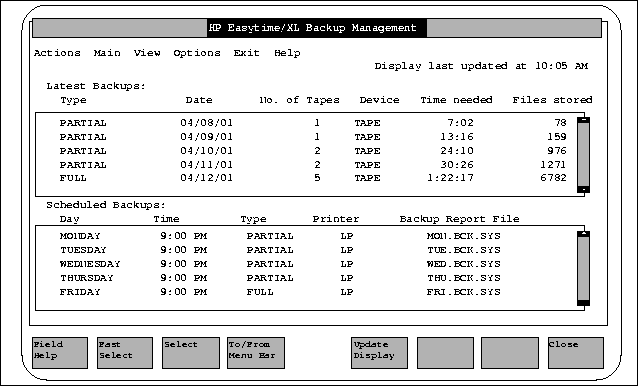This screenshot has width=638, height=386.
Task: Click the MON.BCK.SYS report file
Action: click(463, 236)
